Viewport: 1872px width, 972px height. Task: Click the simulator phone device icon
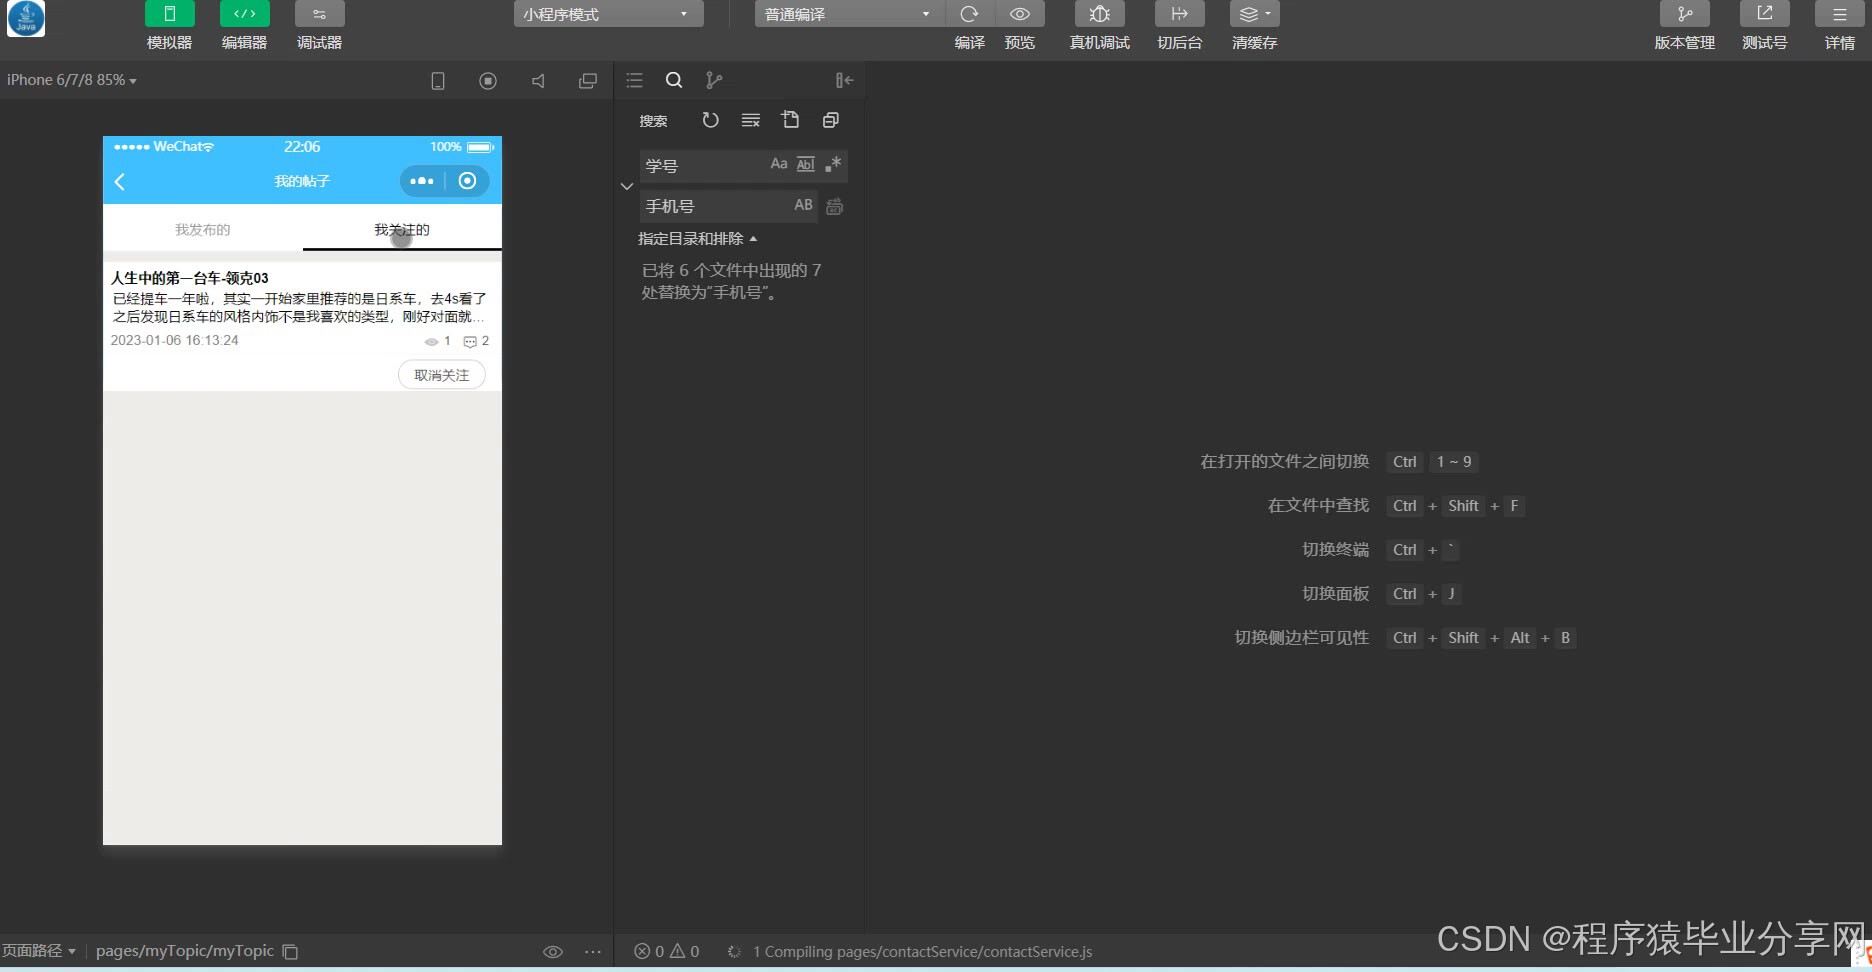437,81
